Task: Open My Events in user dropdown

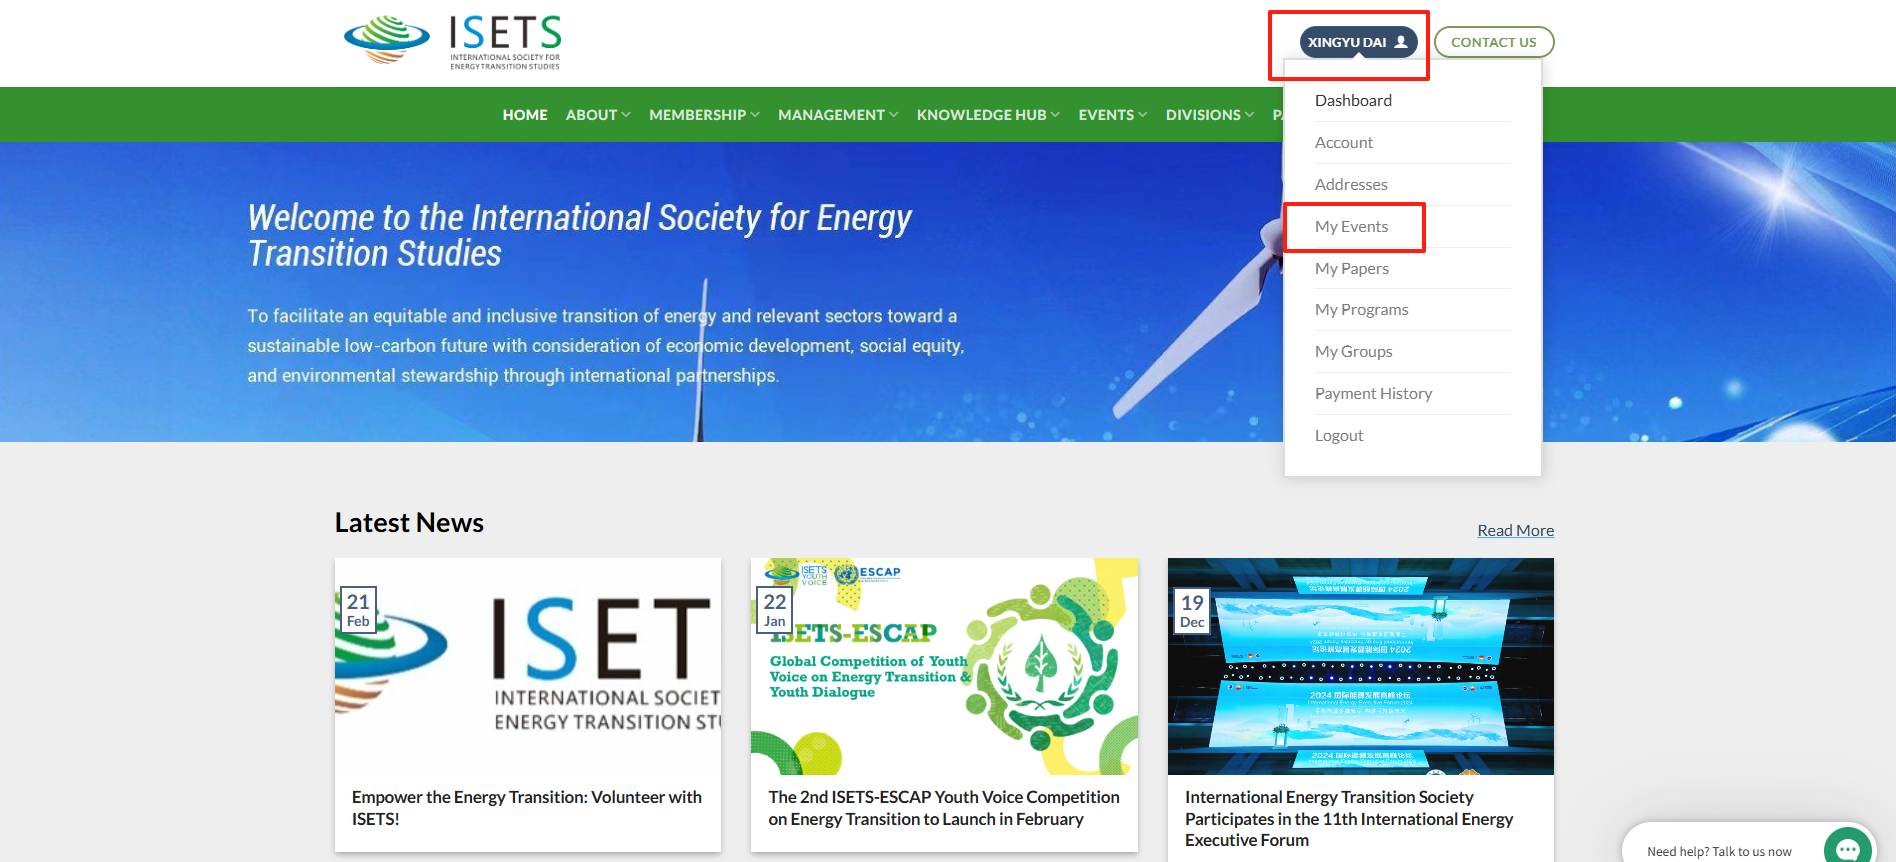Action: 1351,226
